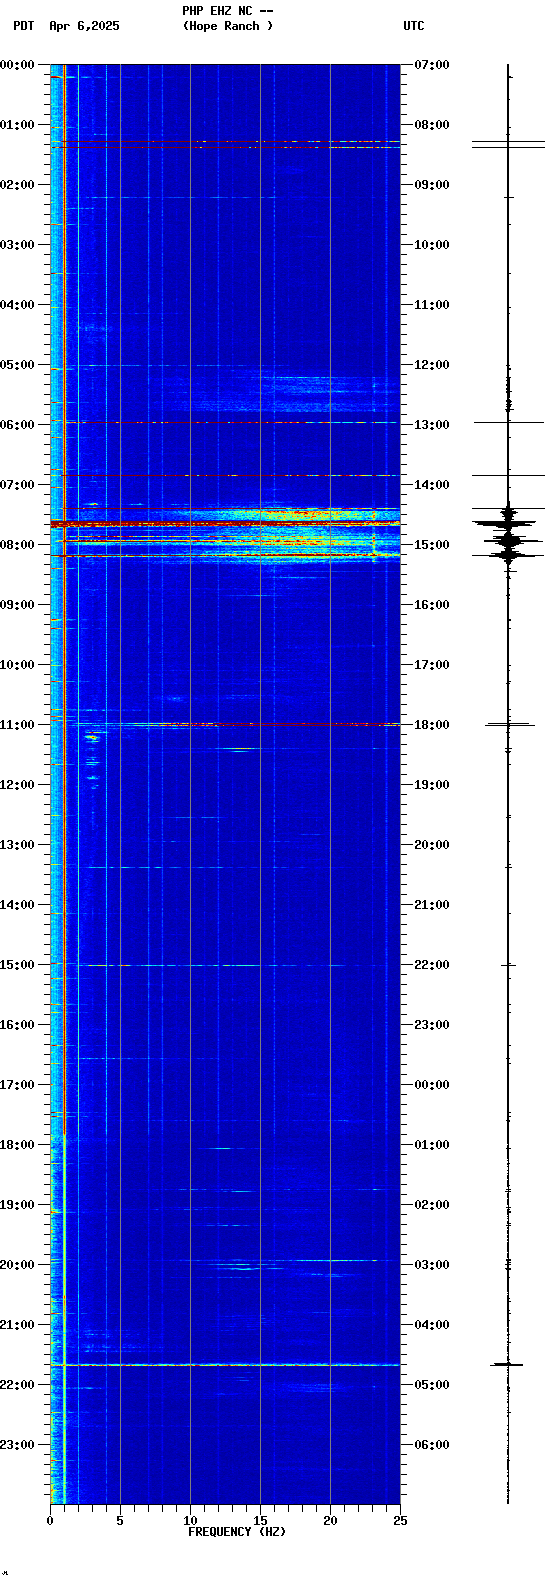Click the frequency tick label '15'
Viewport: 552px width, 1584px height.
[x=260, y=1521]
